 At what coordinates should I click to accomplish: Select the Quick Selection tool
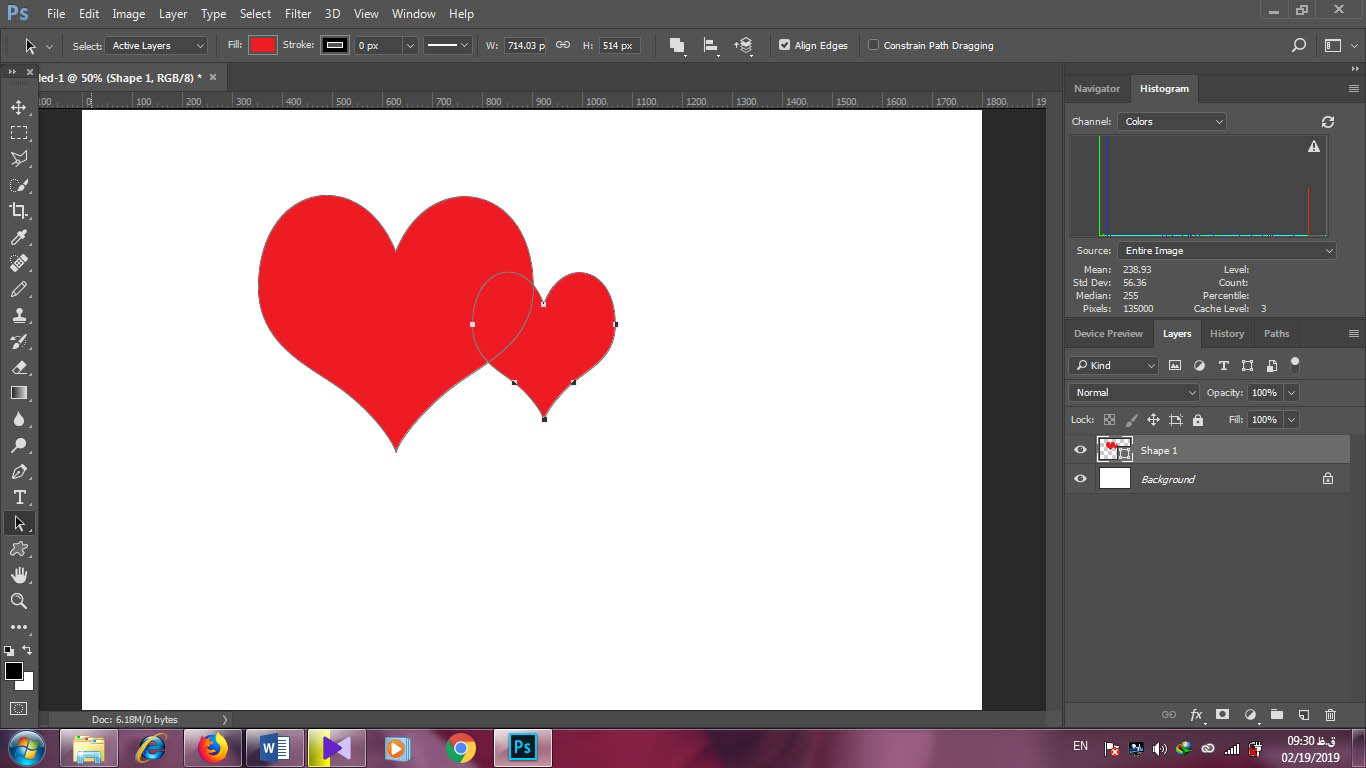(x=18, y=185)
